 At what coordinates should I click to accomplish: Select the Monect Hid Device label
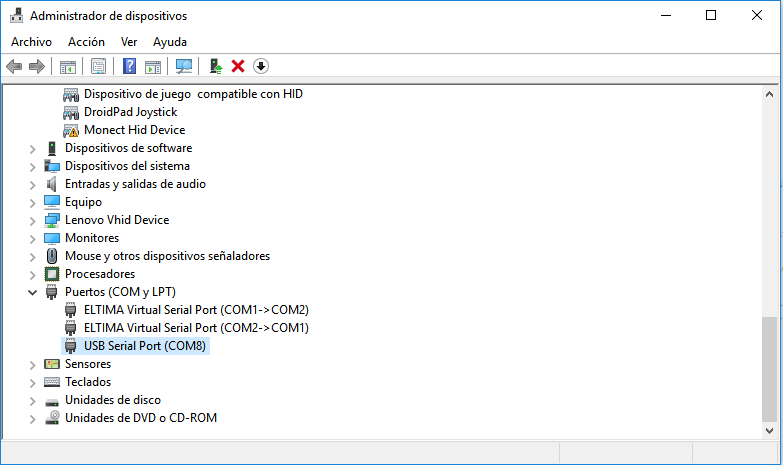point(134,130)
